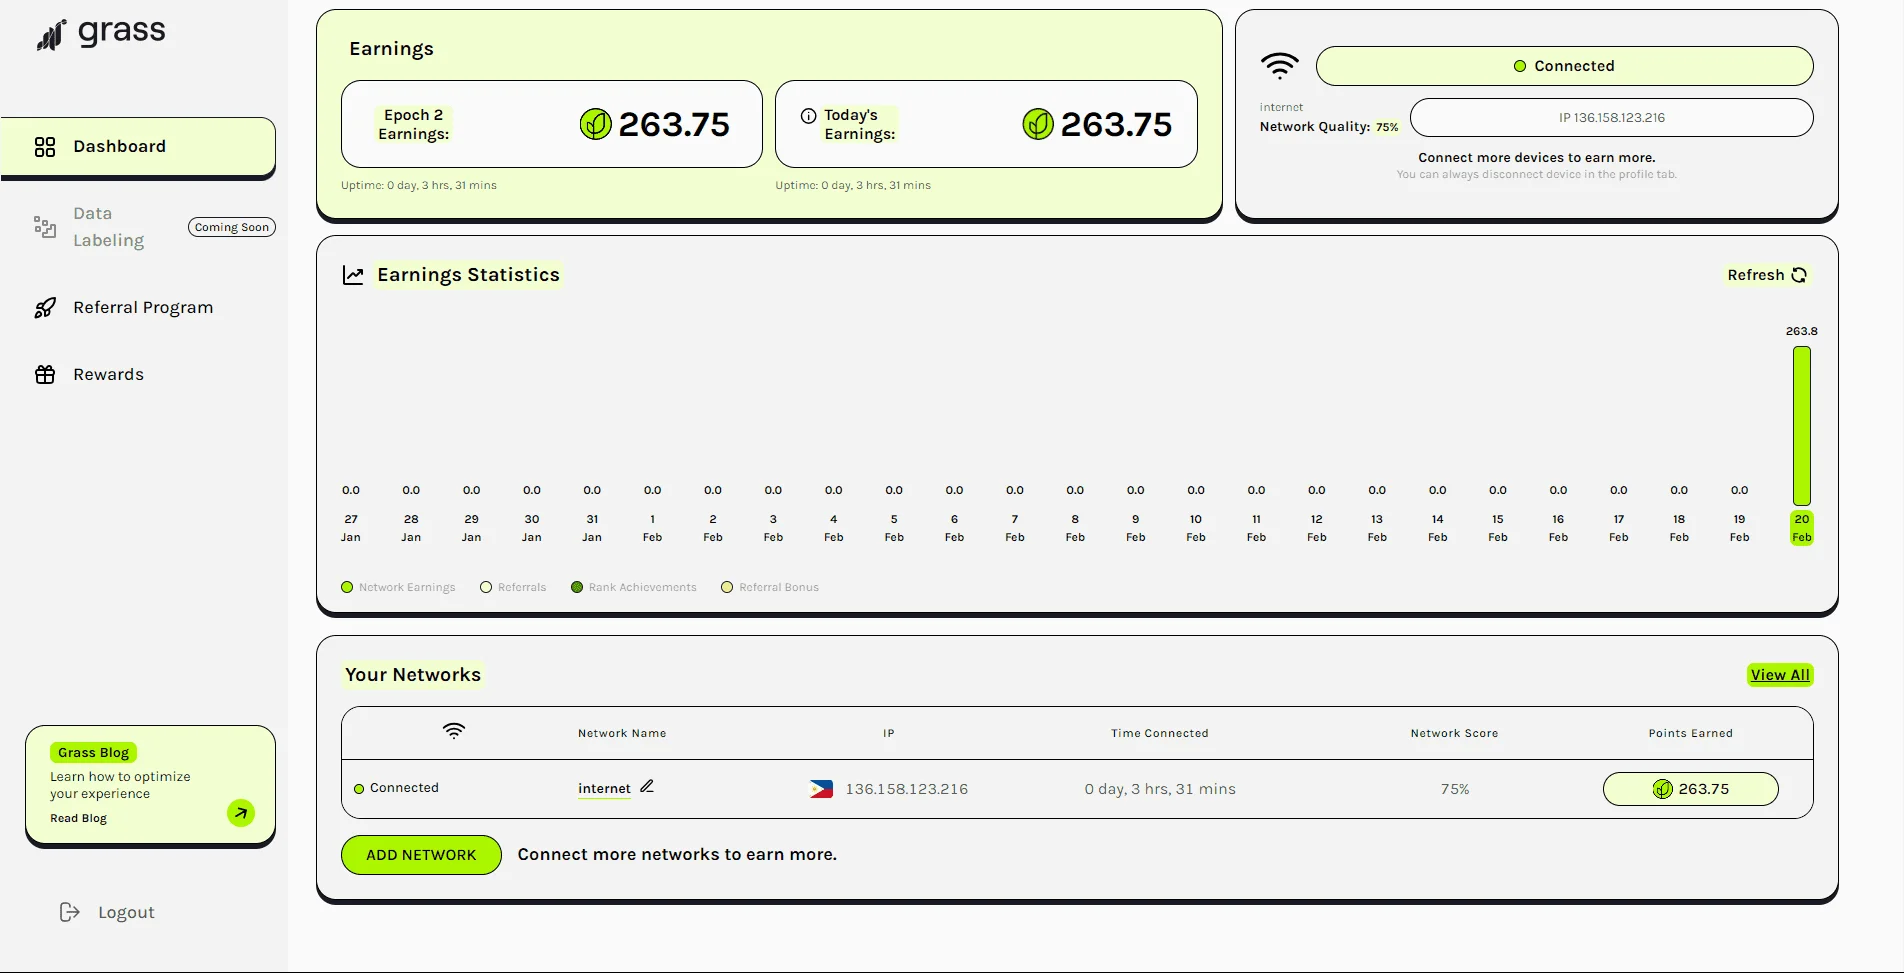Click the 10 Feb date label
This screenshot has height=973, width=1904.
pos(1196,528)
